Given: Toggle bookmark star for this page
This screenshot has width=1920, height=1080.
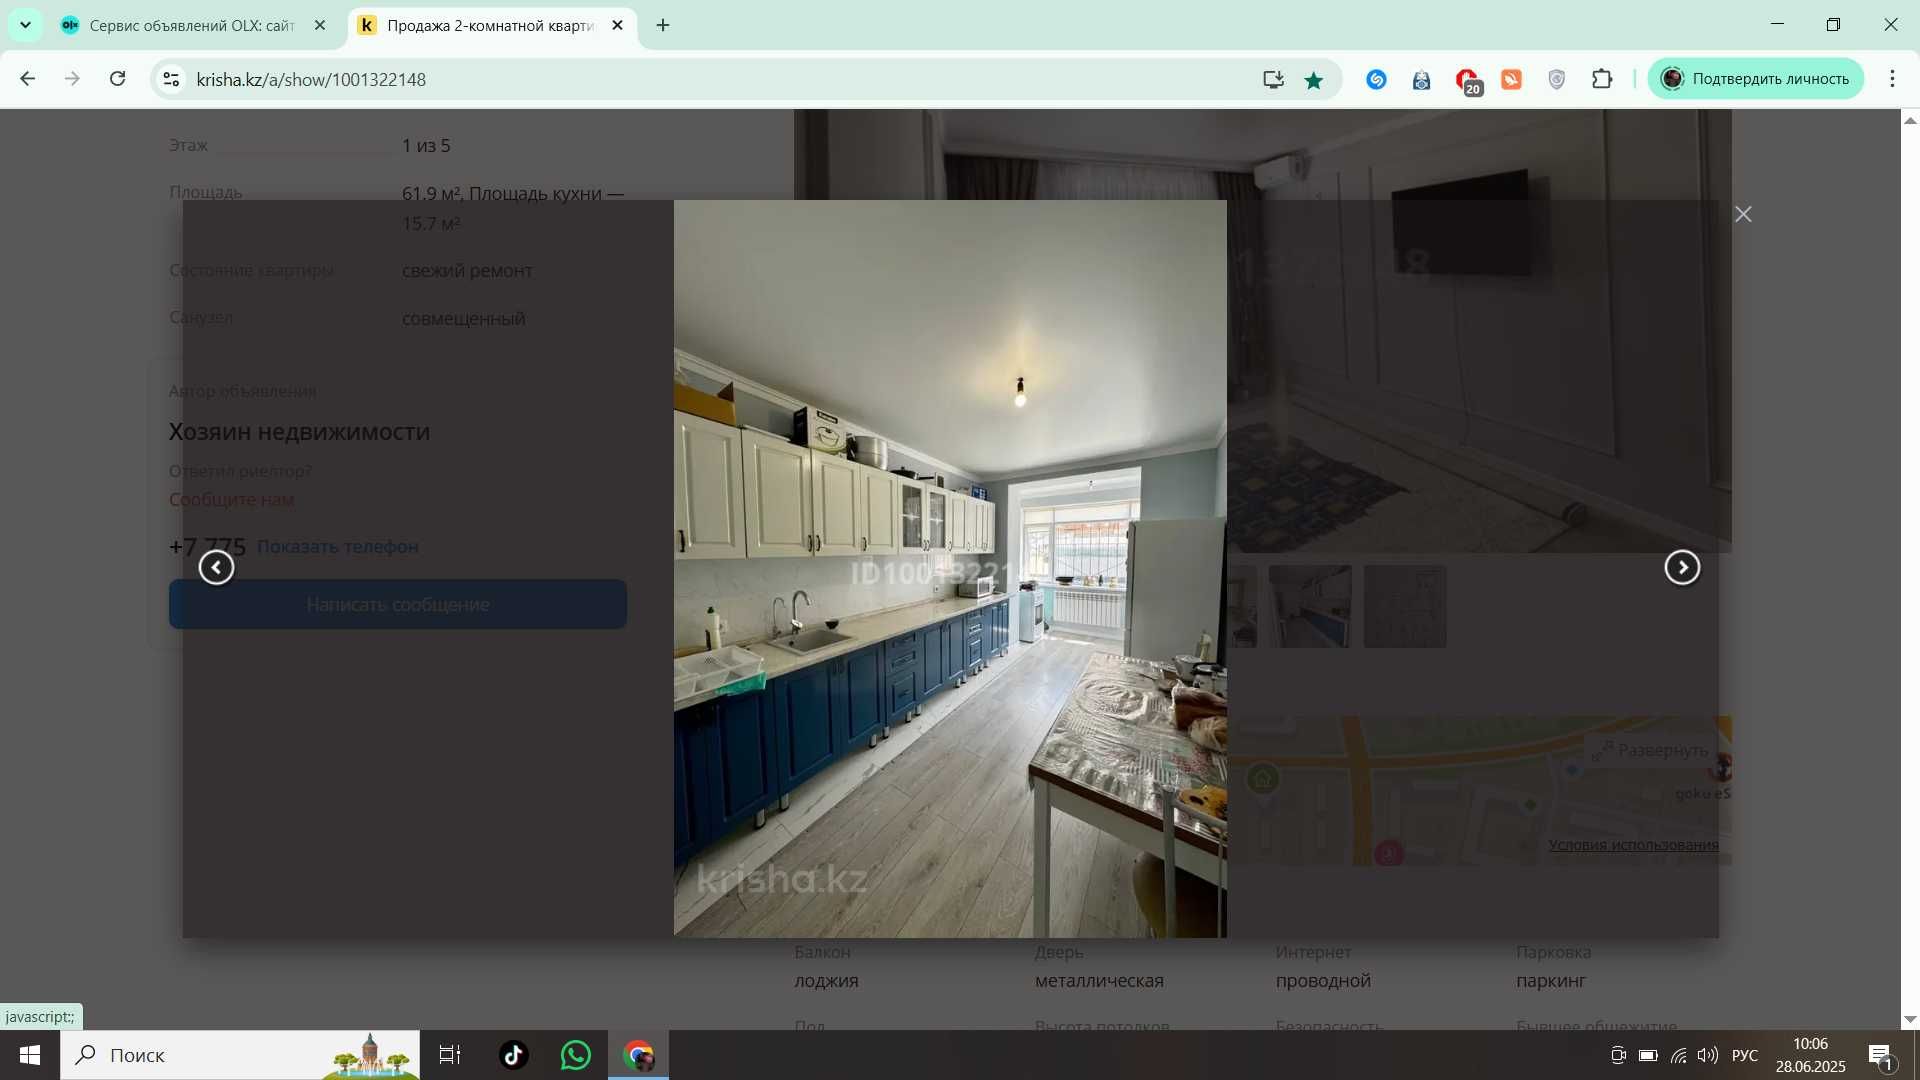Looking at the screenshot, I should click(x=1314, y=79).
